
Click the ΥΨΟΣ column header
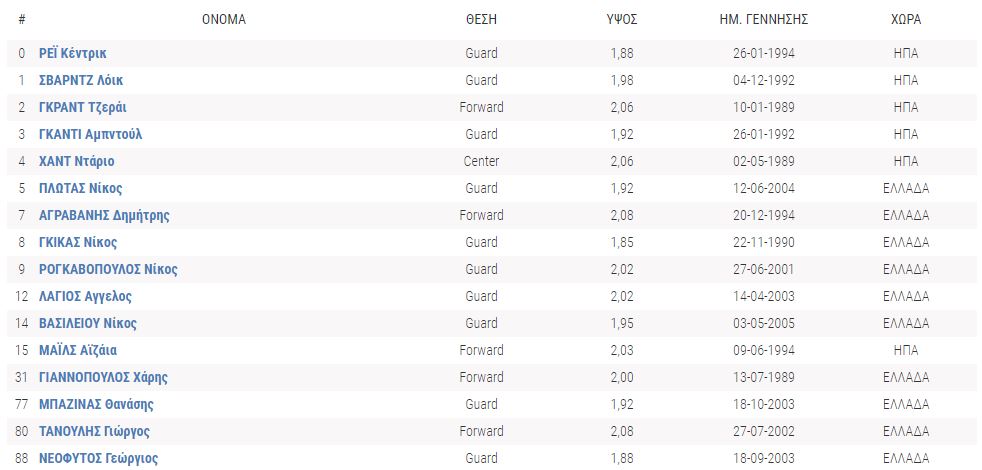(622, 19)
